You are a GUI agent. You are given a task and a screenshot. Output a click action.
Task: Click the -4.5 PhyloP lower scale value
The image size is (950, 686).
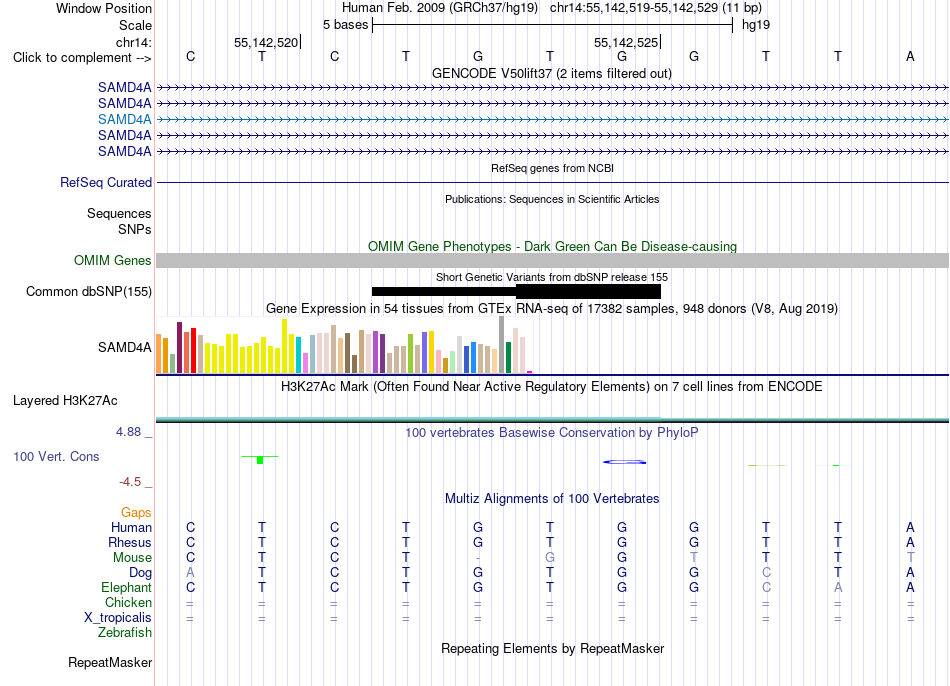pyautogui.click(x=130, y=482)
